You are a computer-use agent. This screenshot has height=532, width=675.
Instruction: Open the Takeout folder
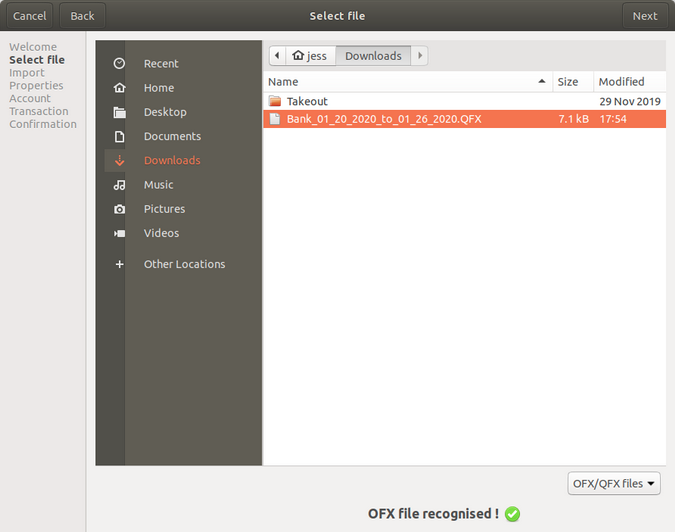[306, 101]
